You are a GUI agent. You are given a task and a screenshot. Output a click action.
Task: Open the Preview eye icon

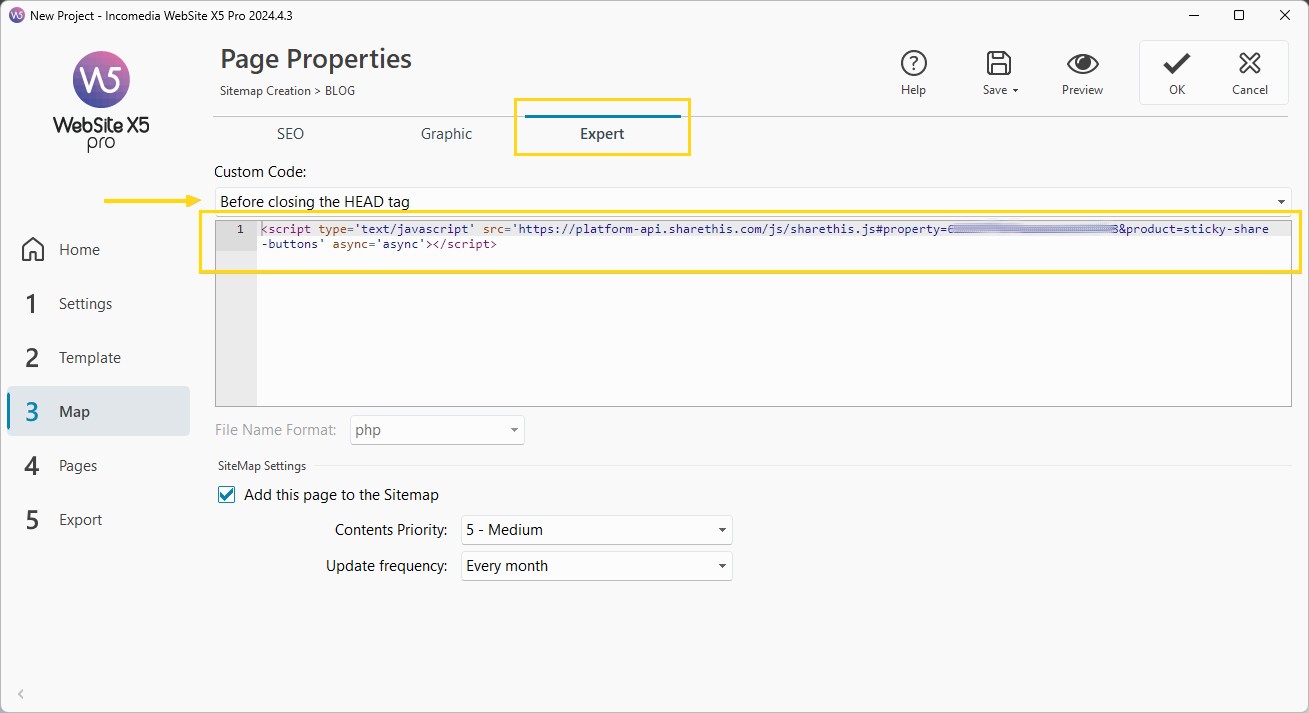pos(1082,64)
